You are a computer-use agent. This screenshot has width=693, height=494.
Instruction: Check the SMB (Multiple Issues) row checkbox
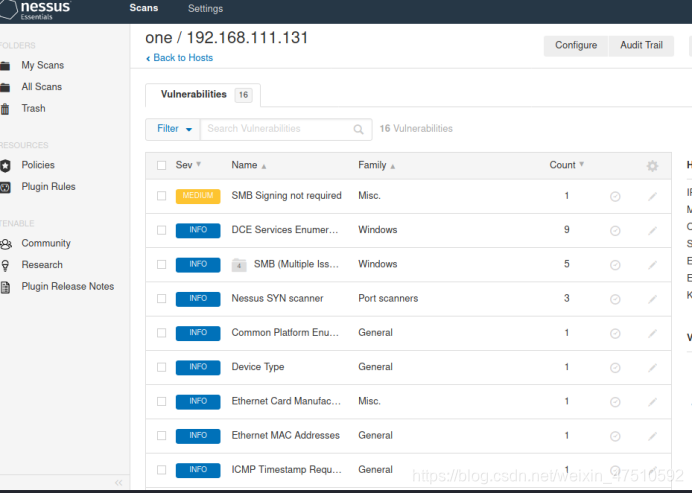[161, 264]
